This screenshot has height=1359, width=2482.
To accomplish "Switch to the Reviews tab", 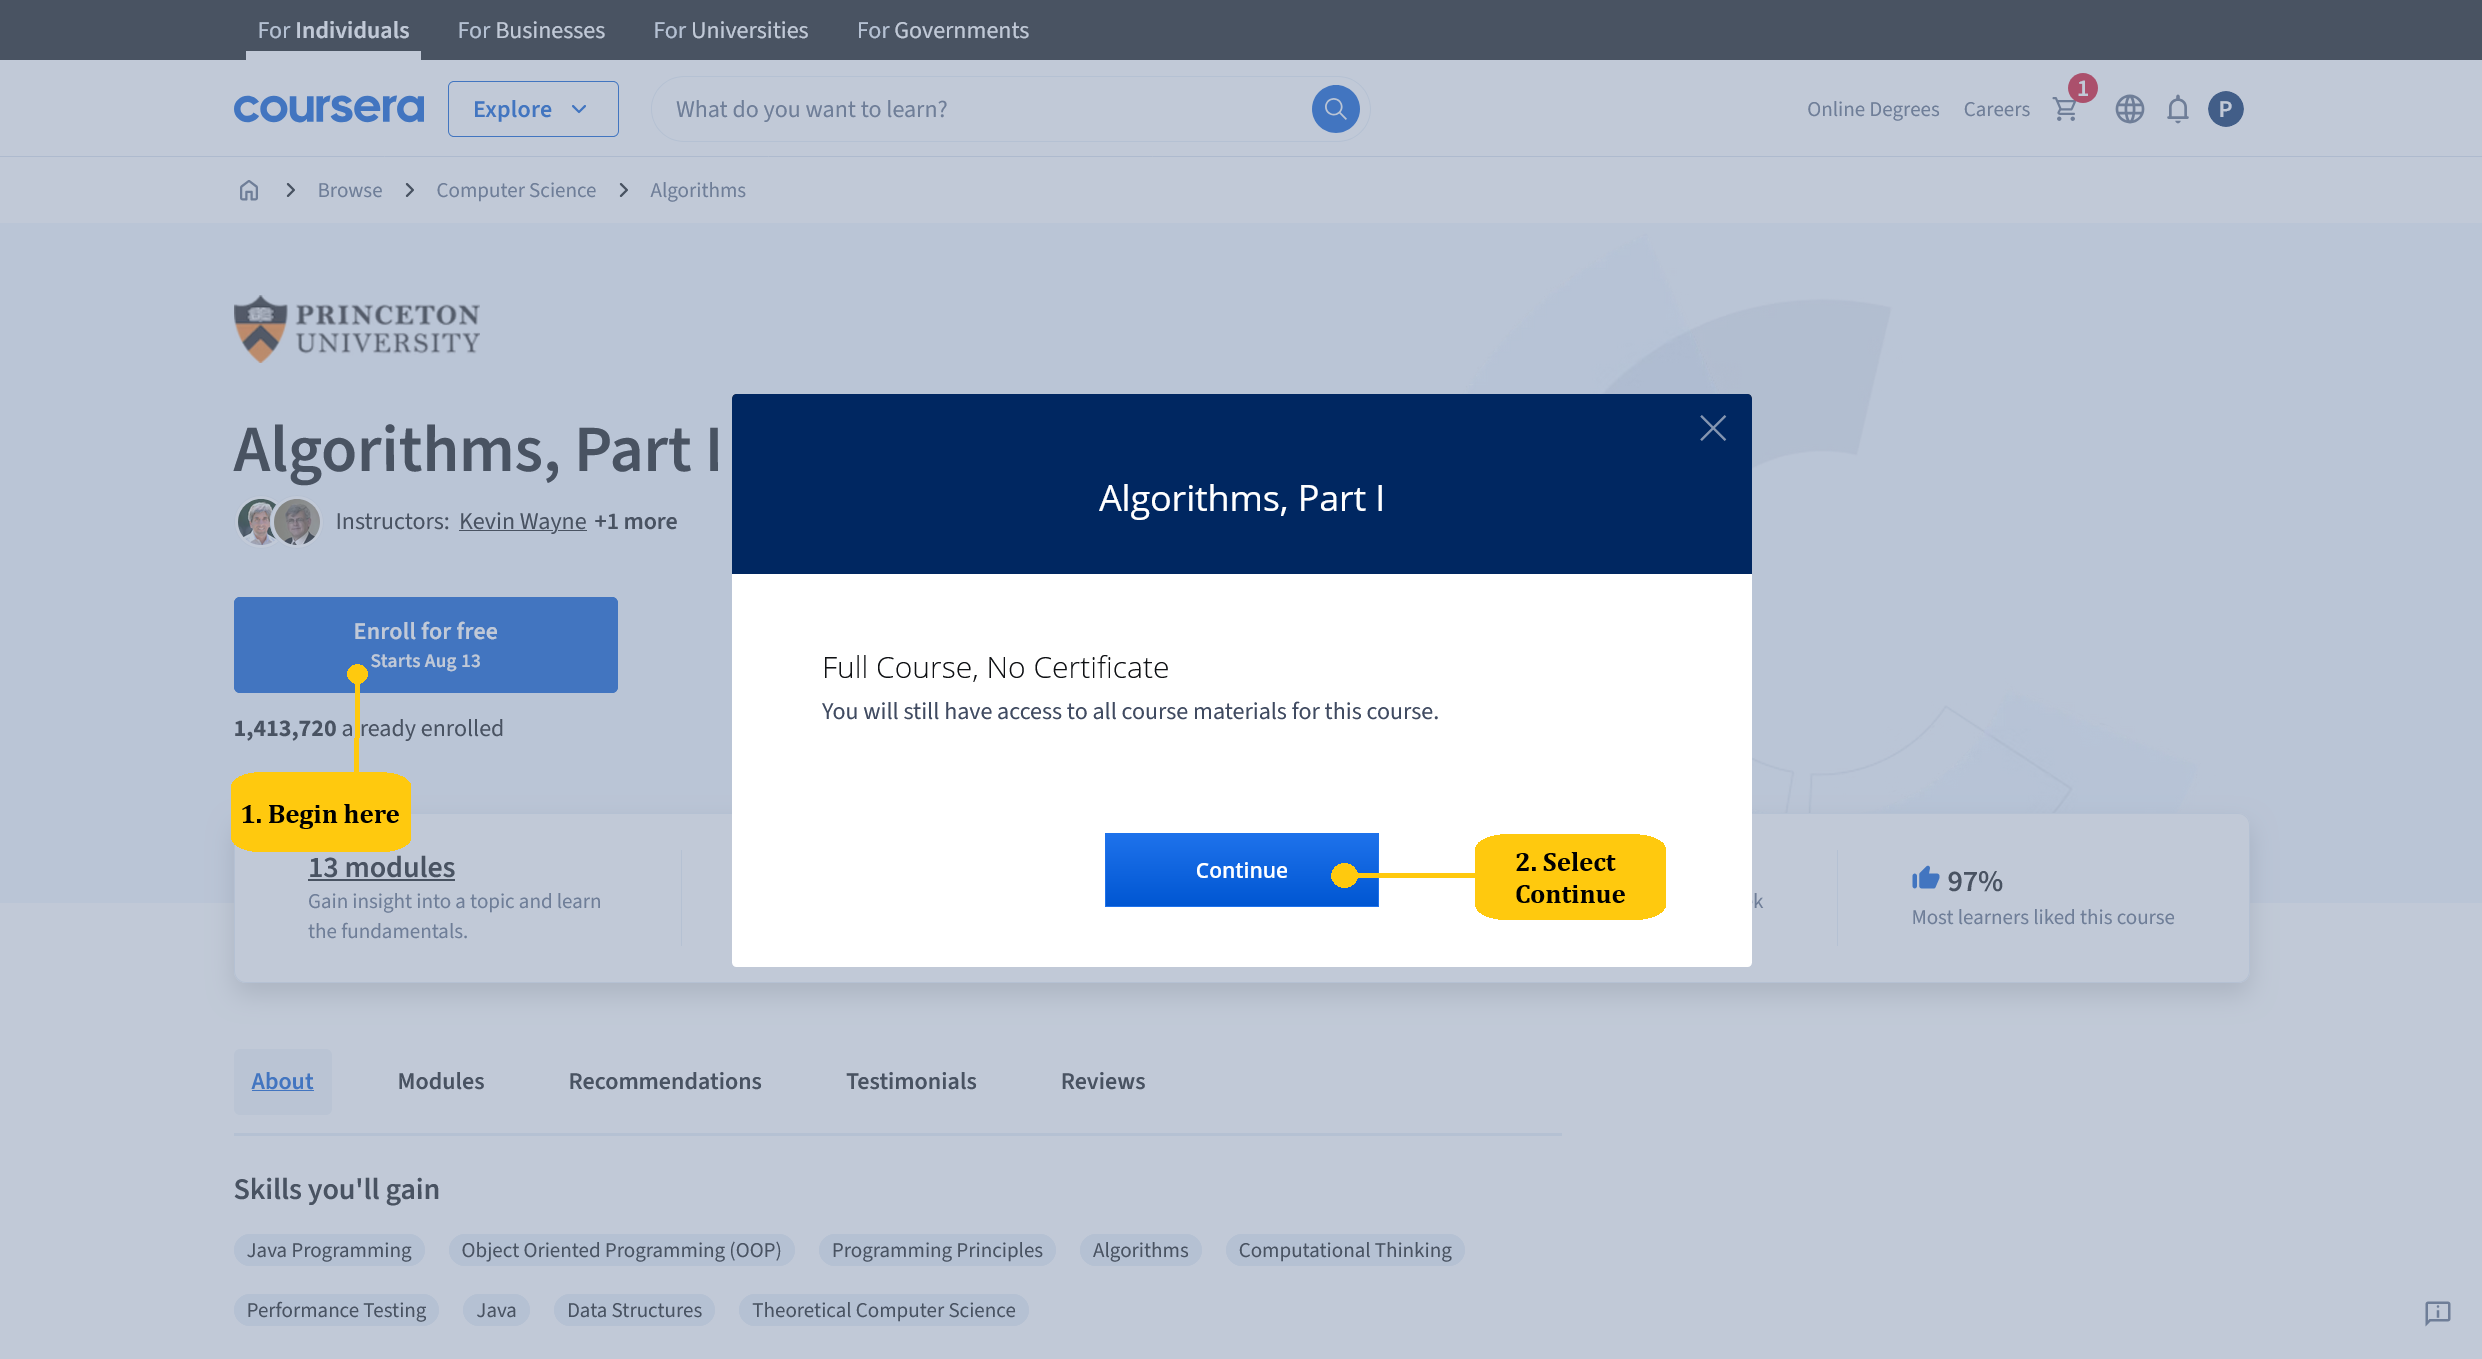I will point(1103,1081).
